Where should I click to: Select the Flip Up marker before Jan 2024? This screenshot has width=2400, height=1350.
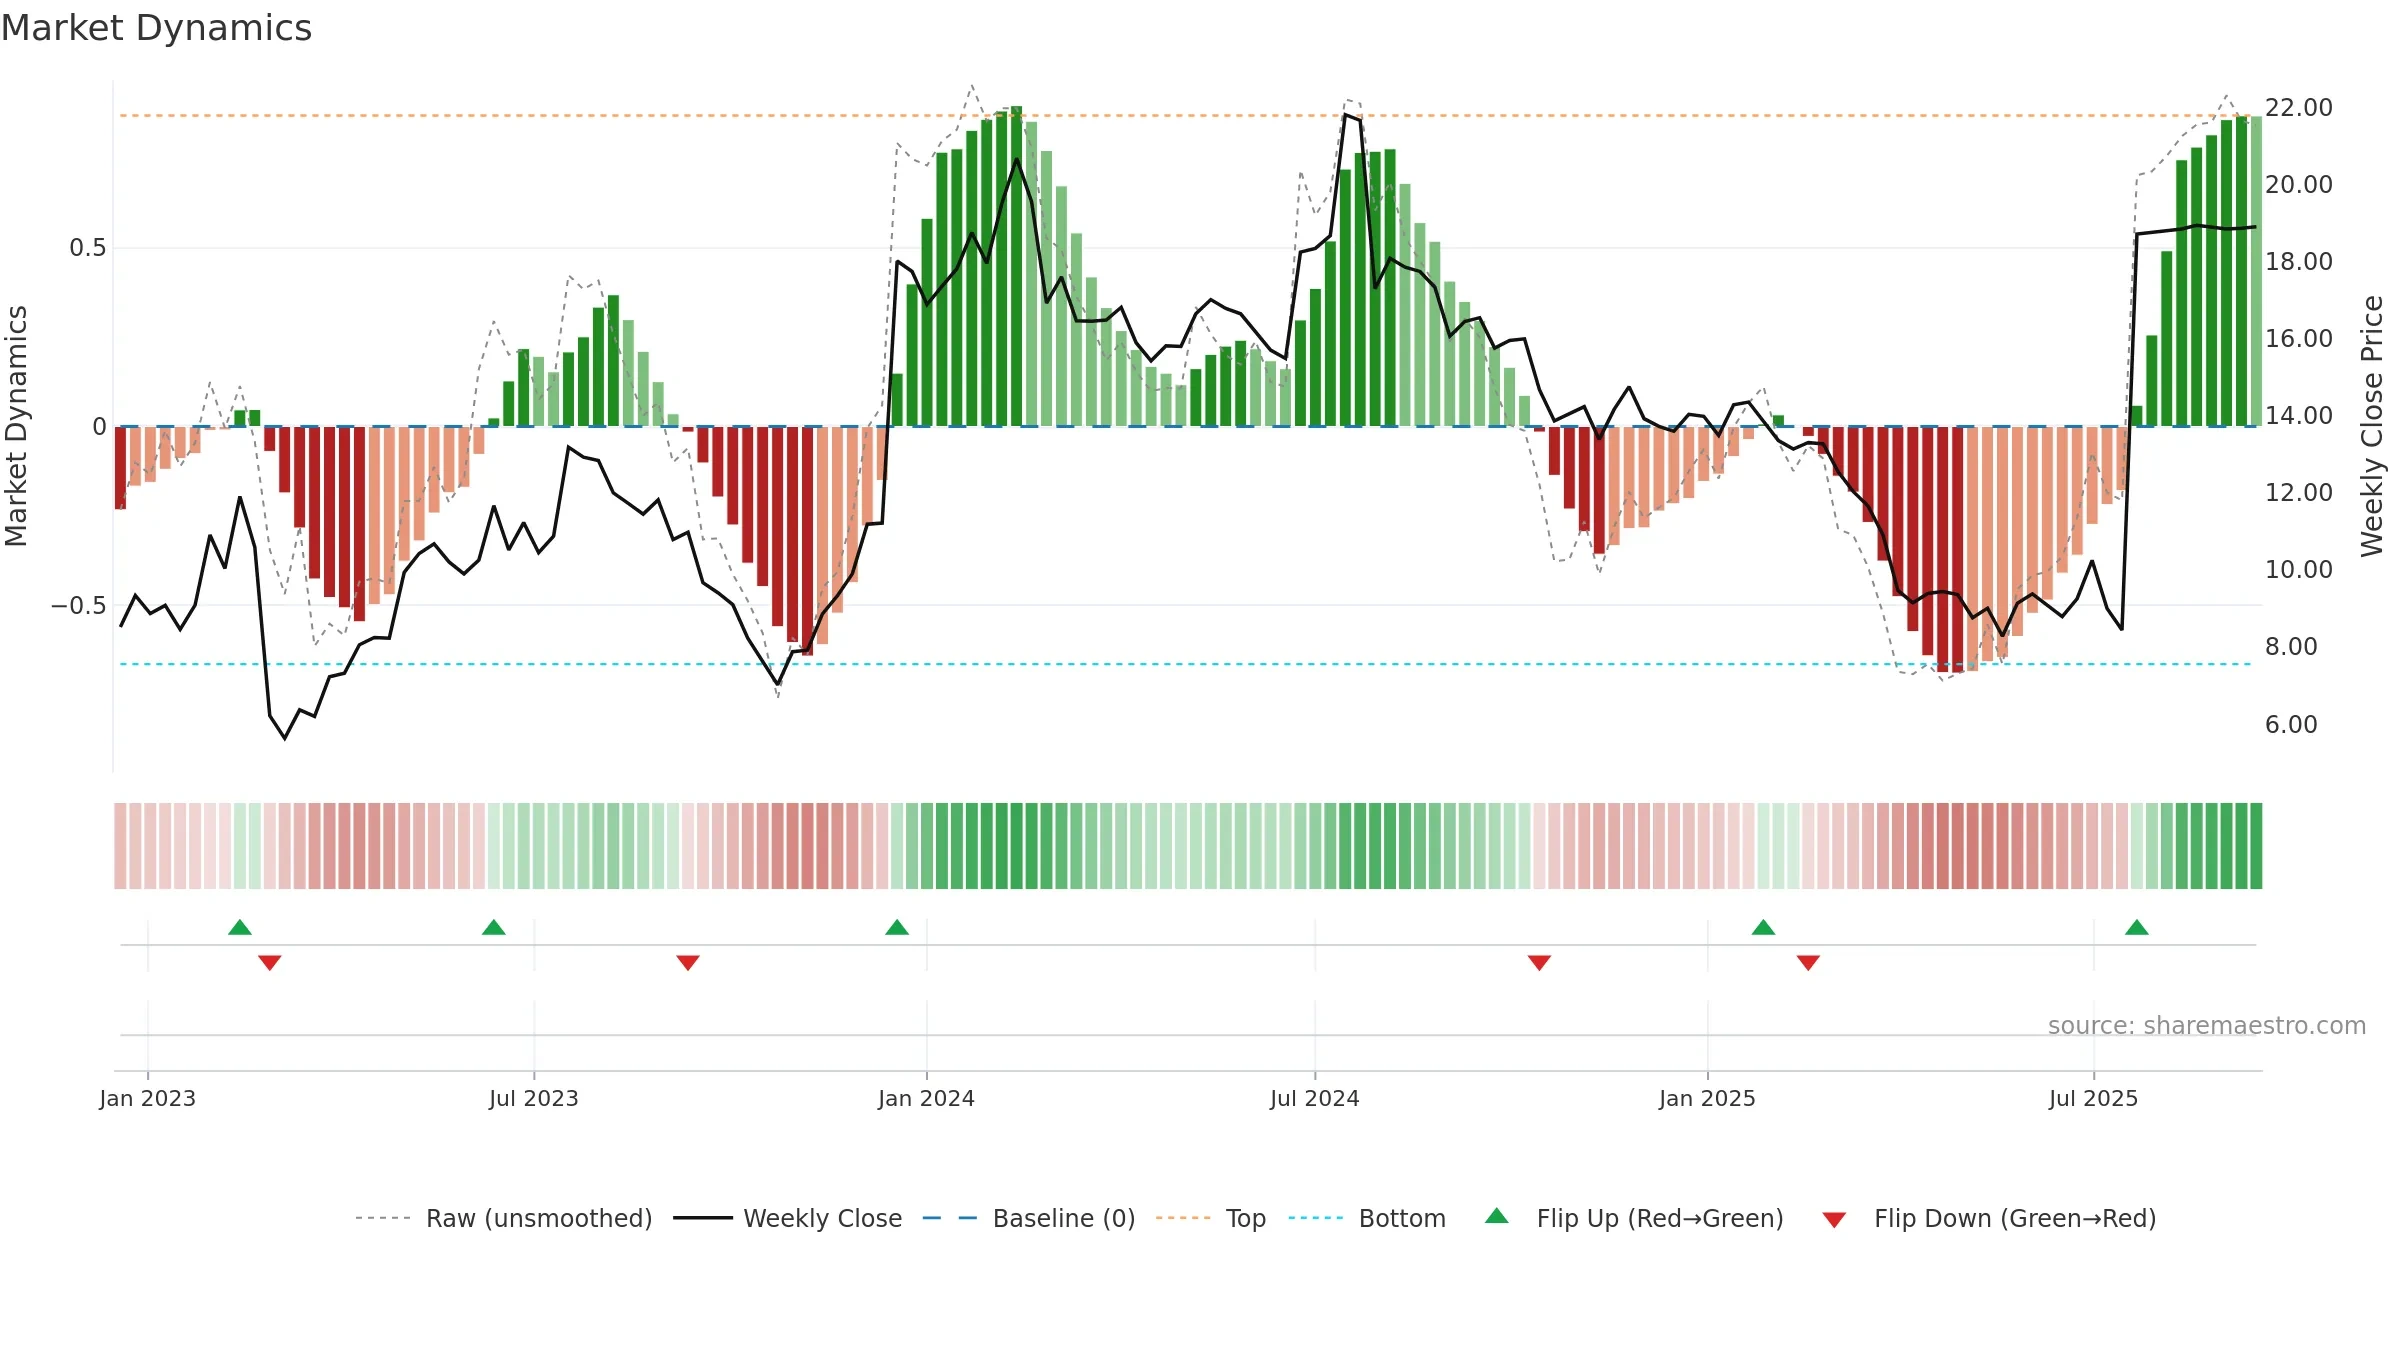pos(897,927)
